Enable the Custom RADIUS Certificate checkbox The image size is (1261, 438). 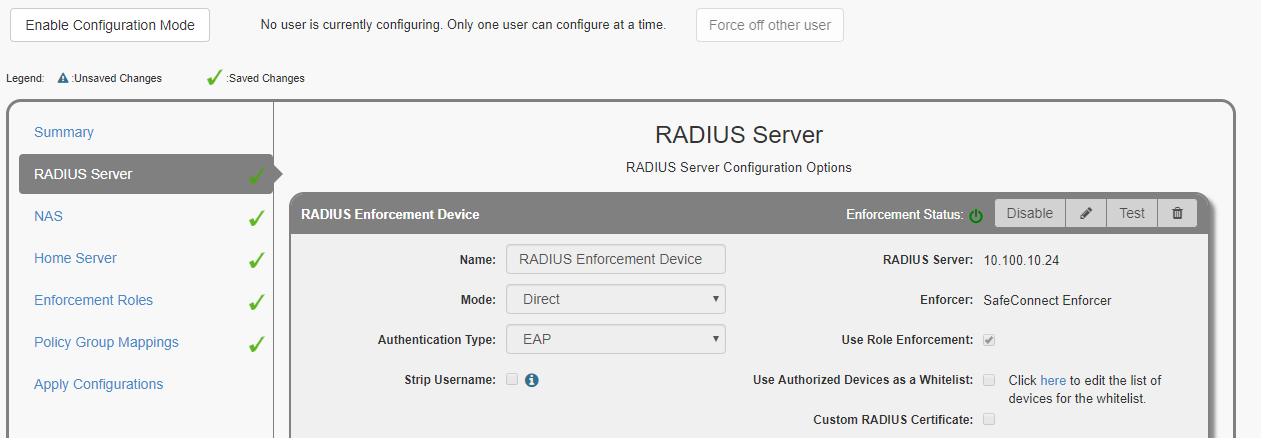point(989,419)
